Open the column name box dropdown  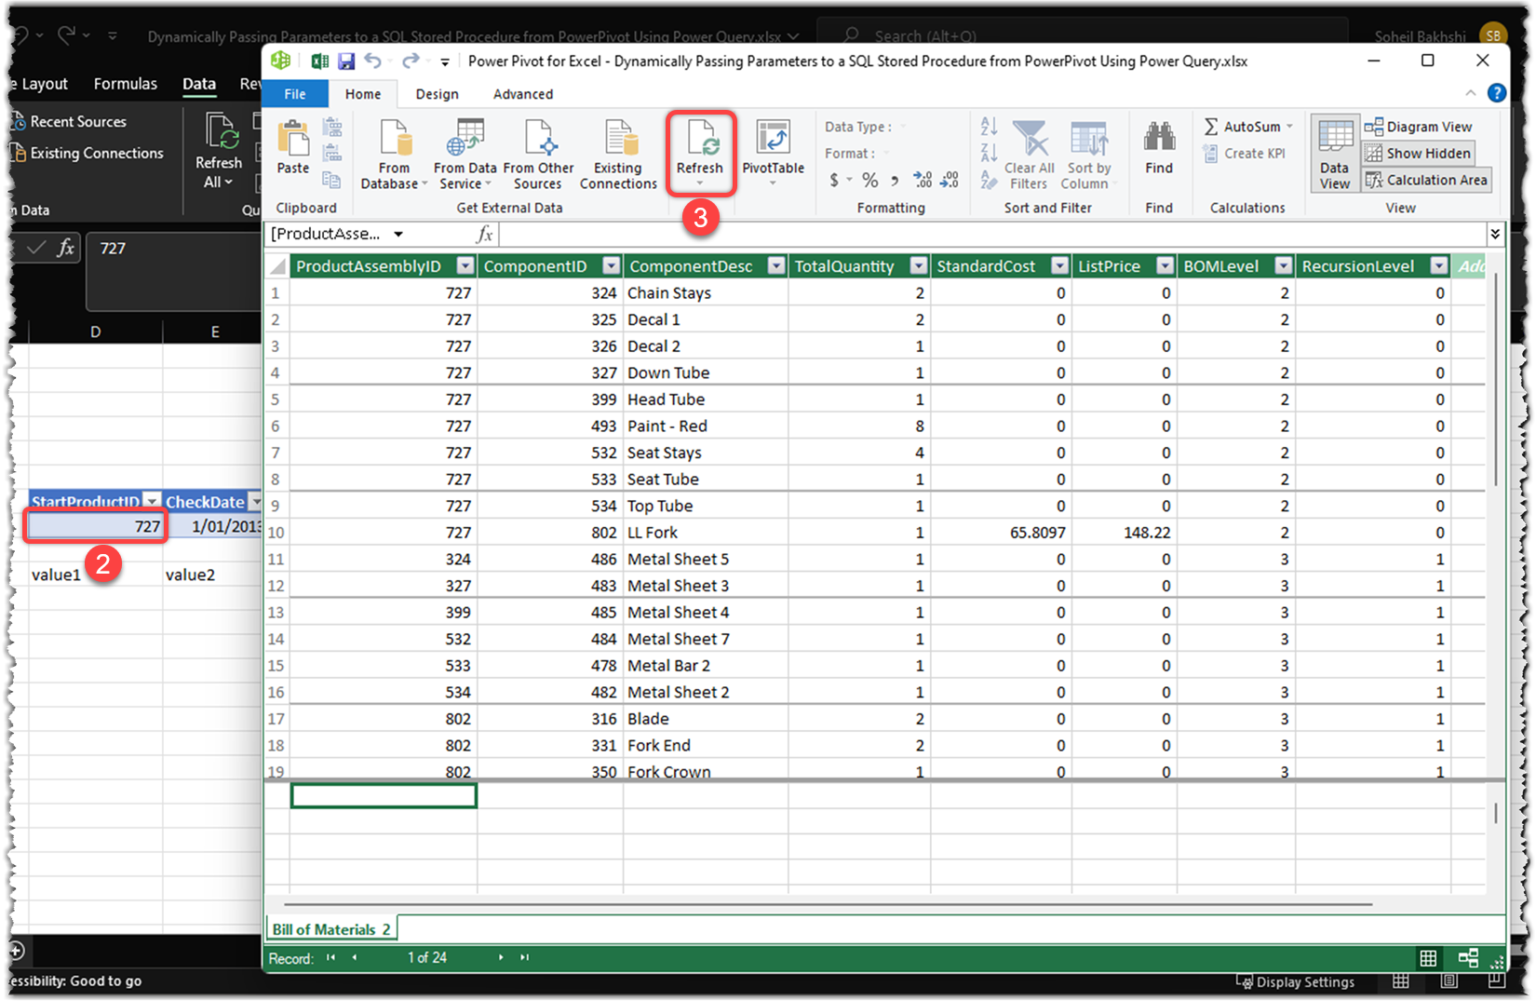click(398, 234)
